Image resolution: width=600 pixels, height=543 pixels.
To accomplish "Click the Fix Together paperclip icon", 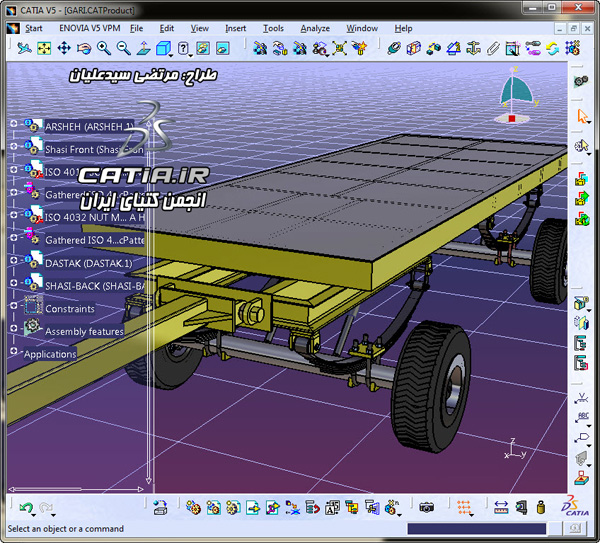I will [x=493, y=49].
